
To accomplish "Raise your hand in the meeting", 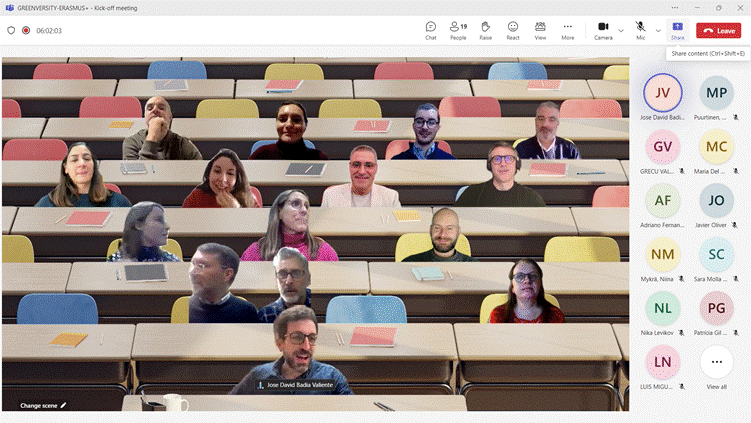I will coord(485,30).
